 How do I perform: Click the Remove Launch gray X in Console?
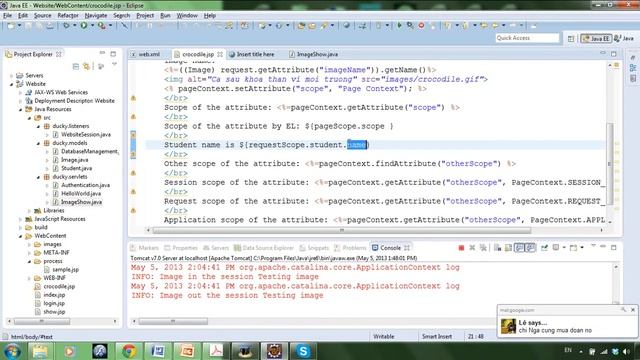tap(472, 248)
